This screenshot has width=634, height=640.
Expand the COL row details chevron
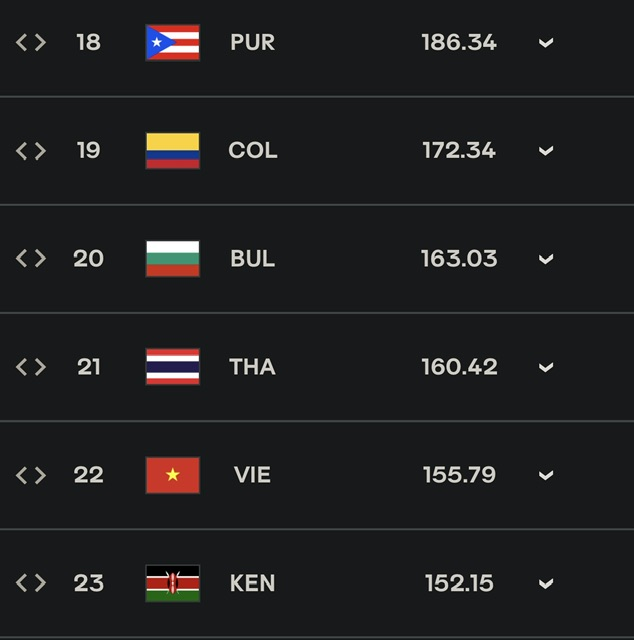(x=546, y=151)
